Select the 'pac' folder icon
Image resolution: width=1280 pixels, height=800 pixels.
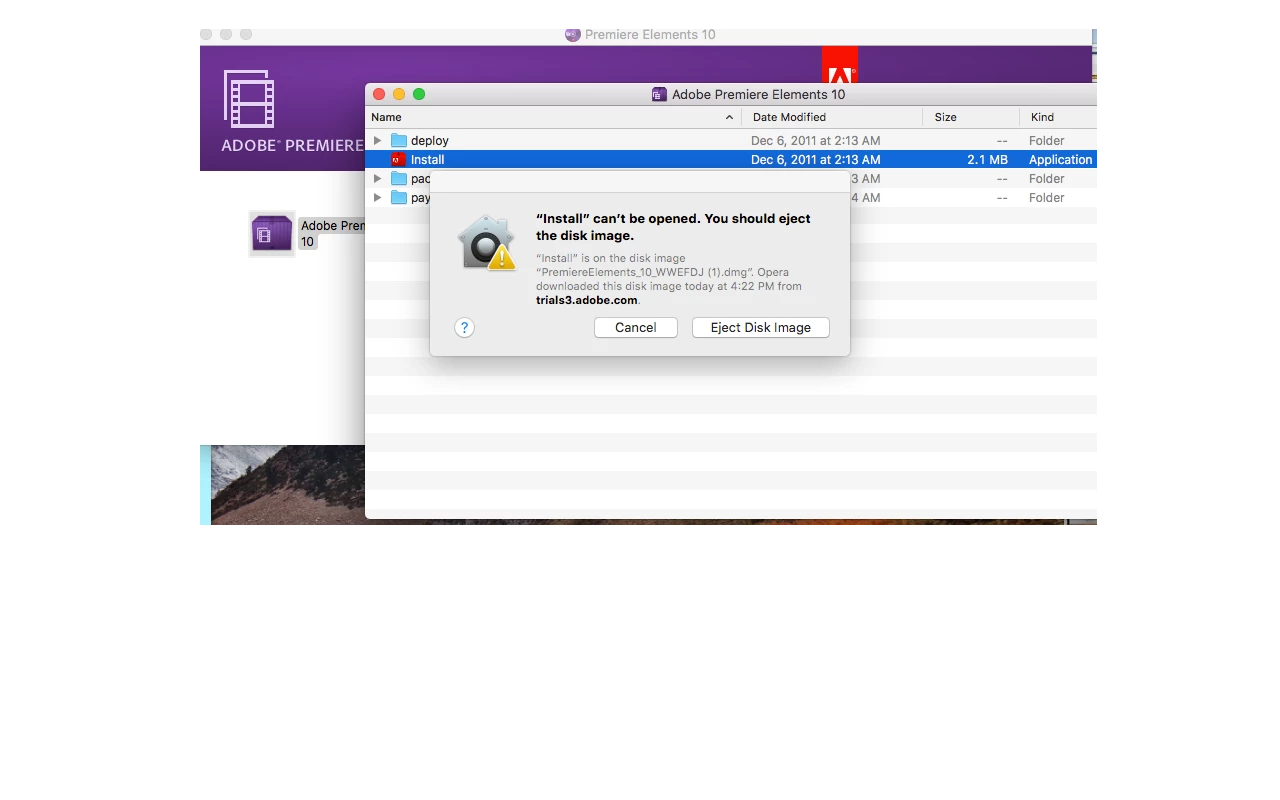click(x=399, y=179)
